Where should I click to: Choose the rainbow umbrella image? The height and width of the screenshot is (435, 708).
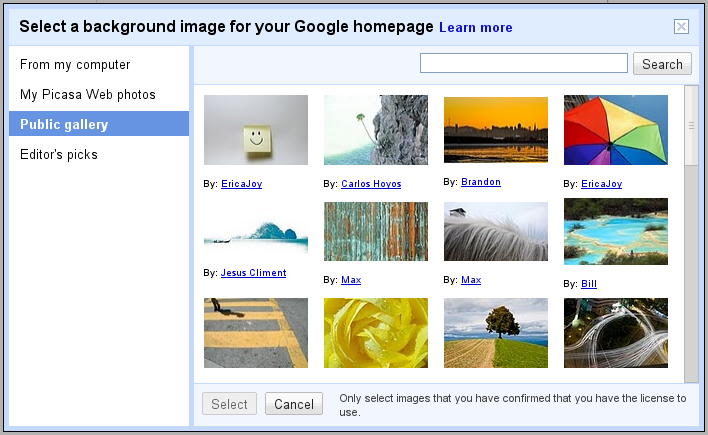[616, 130]
